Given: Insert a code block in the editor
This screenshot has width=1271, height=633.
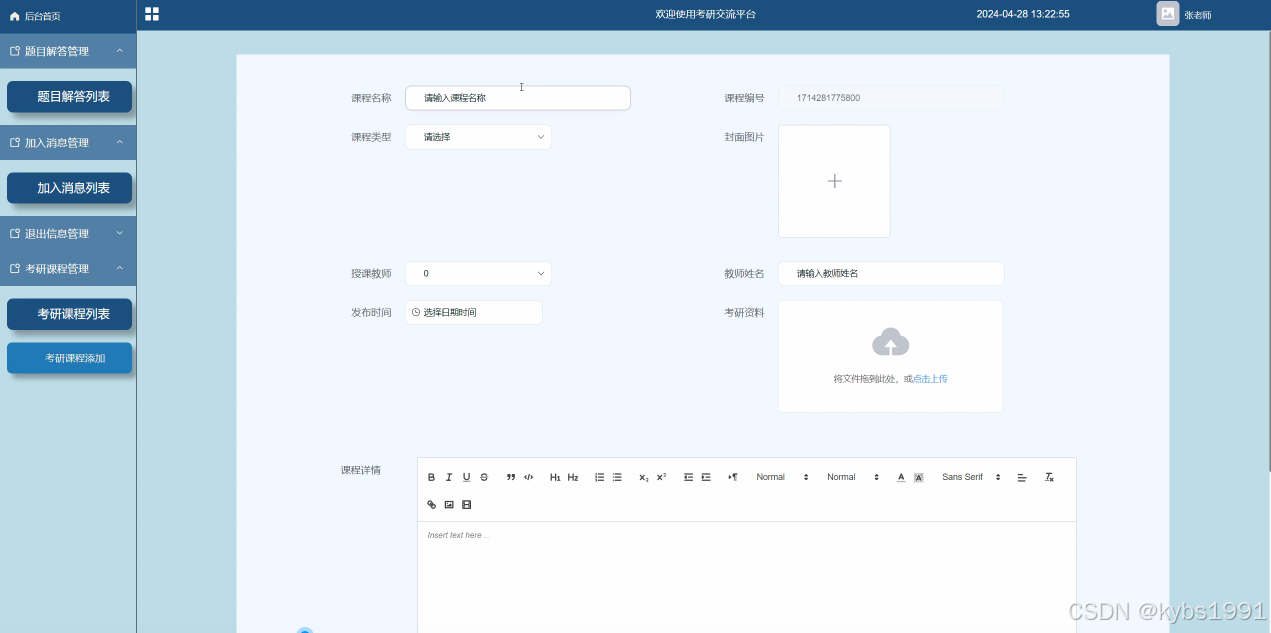Looking at the screenshot, I should tap(529, 478).
